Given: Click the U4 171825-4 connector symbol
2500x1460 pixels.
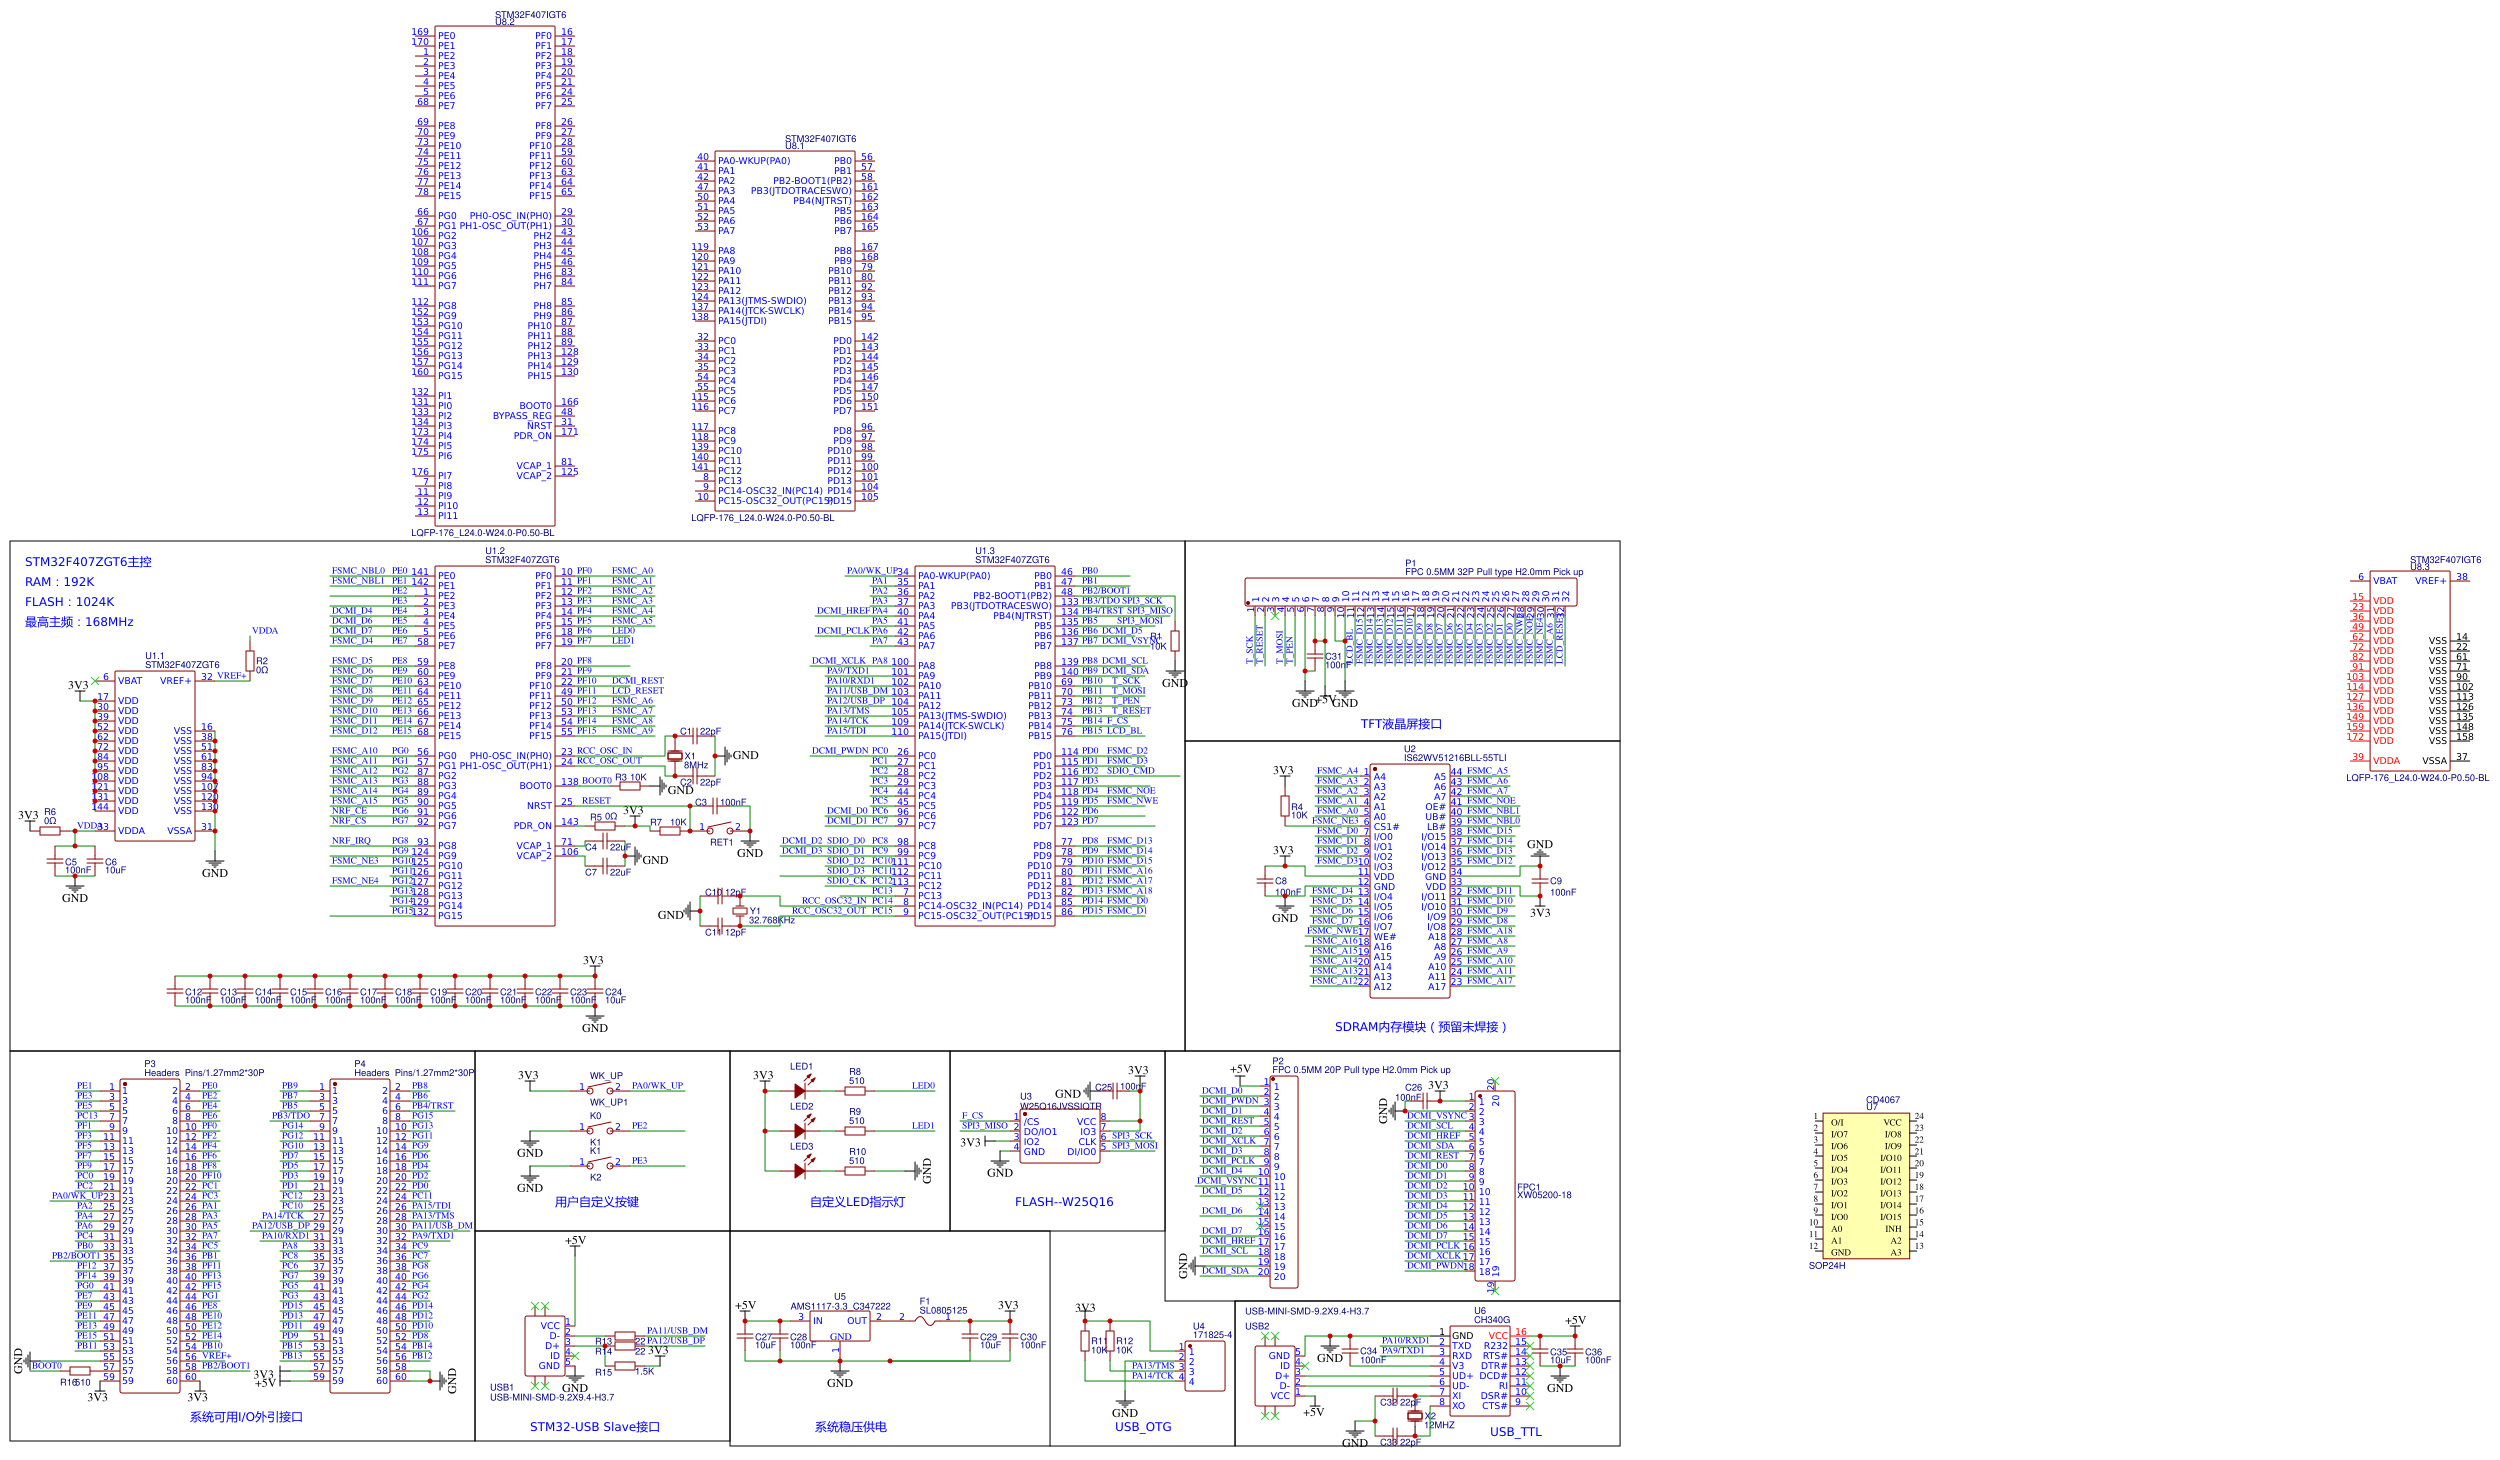Looking at the screenshot, I should pos(1204,1366).
